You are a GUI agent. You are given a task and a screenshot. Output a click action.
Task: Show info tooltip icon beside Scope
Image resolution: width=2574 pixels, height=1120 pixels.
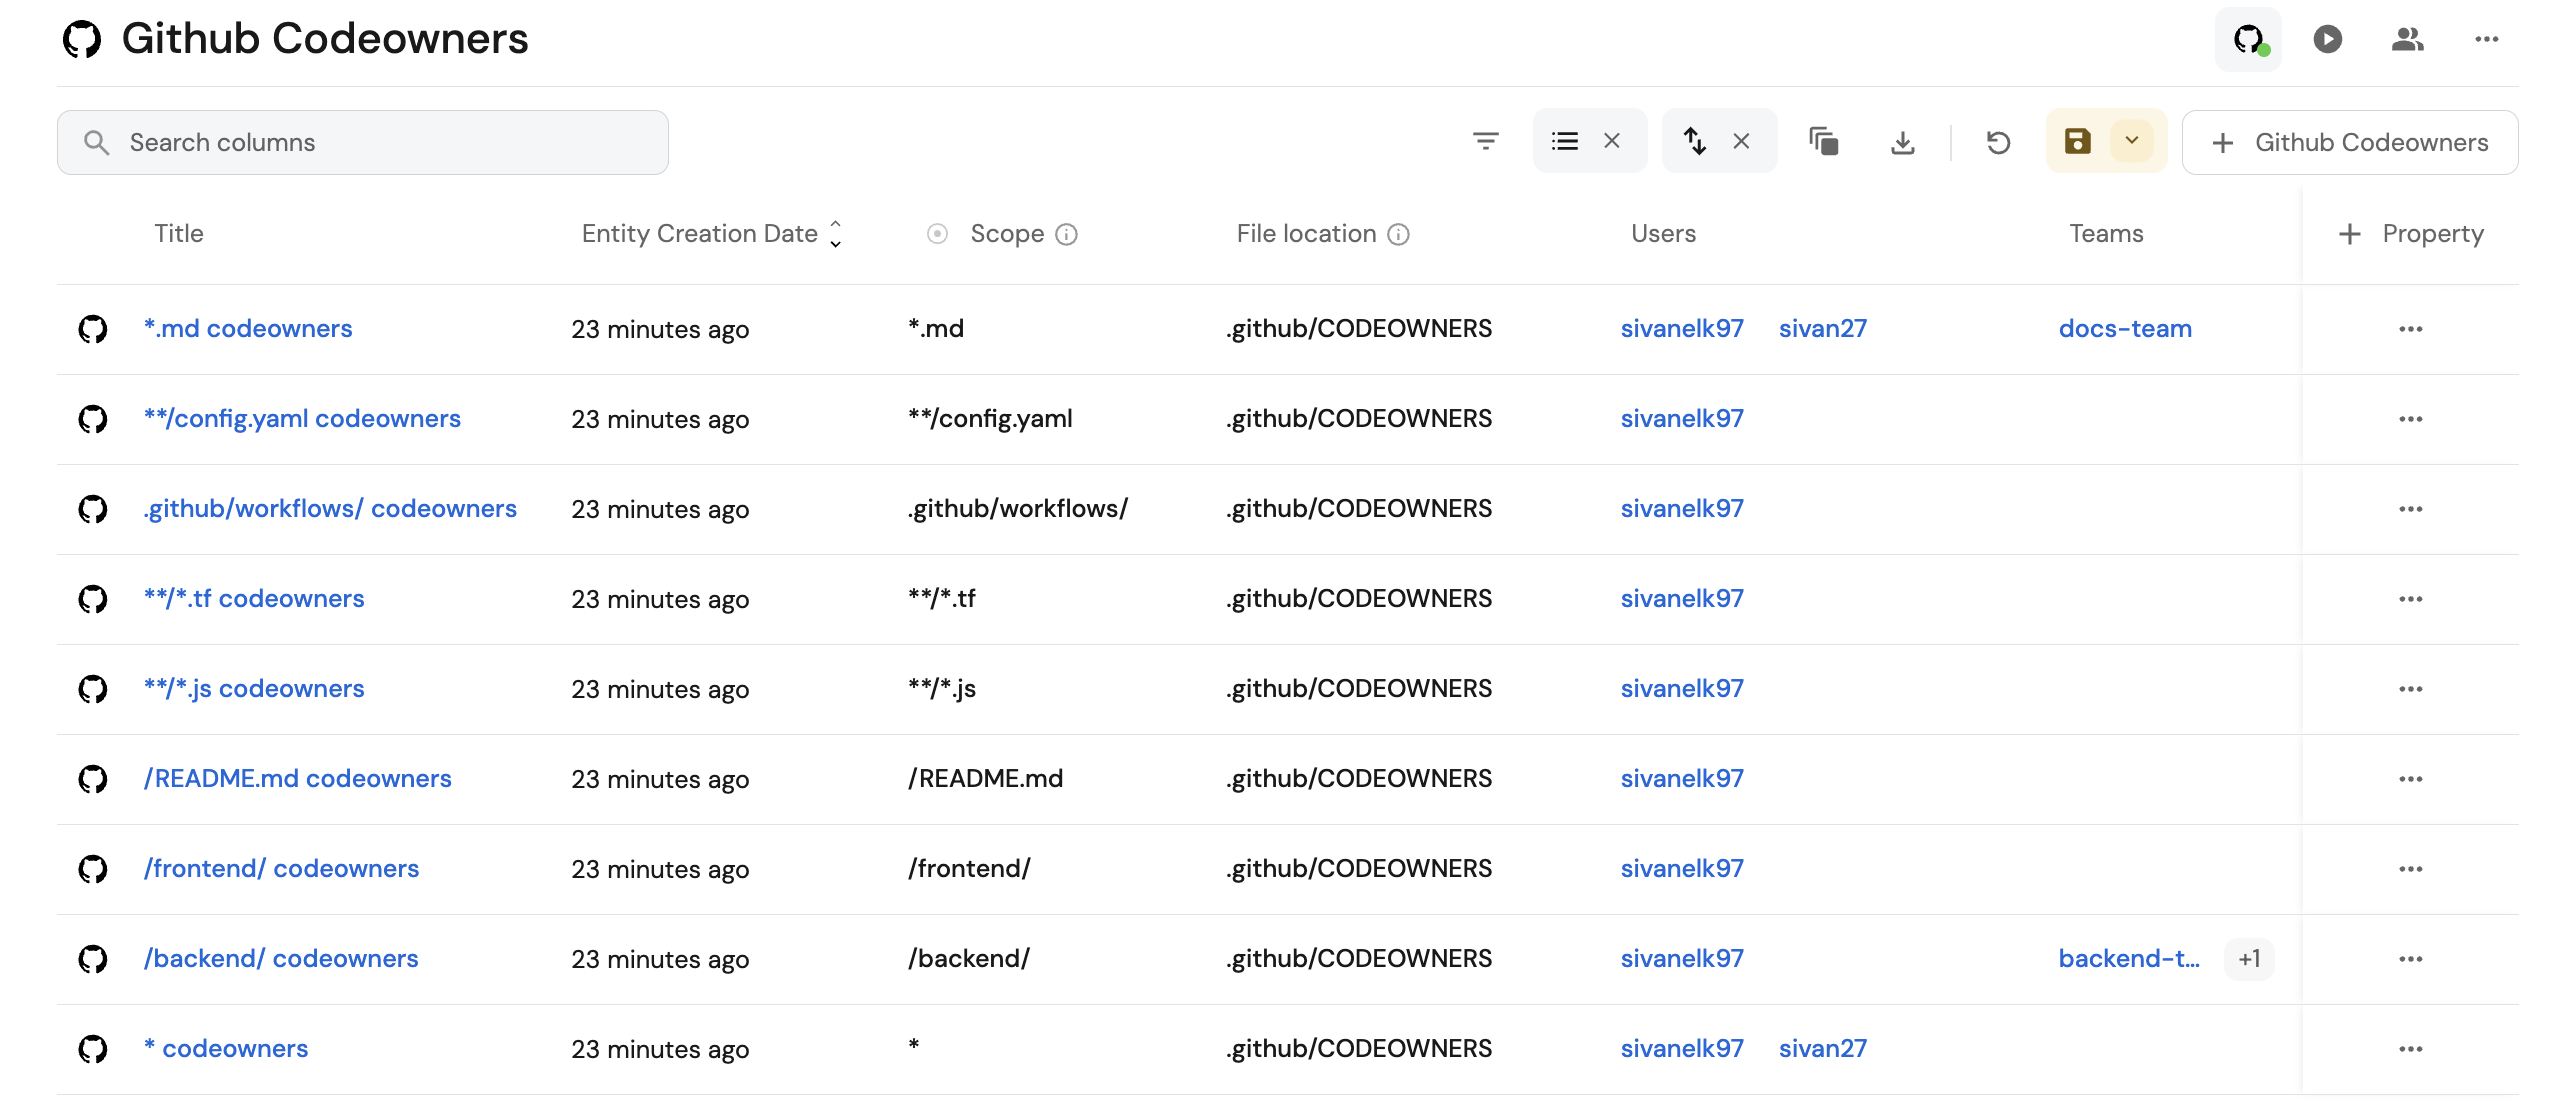point(1066,234)
